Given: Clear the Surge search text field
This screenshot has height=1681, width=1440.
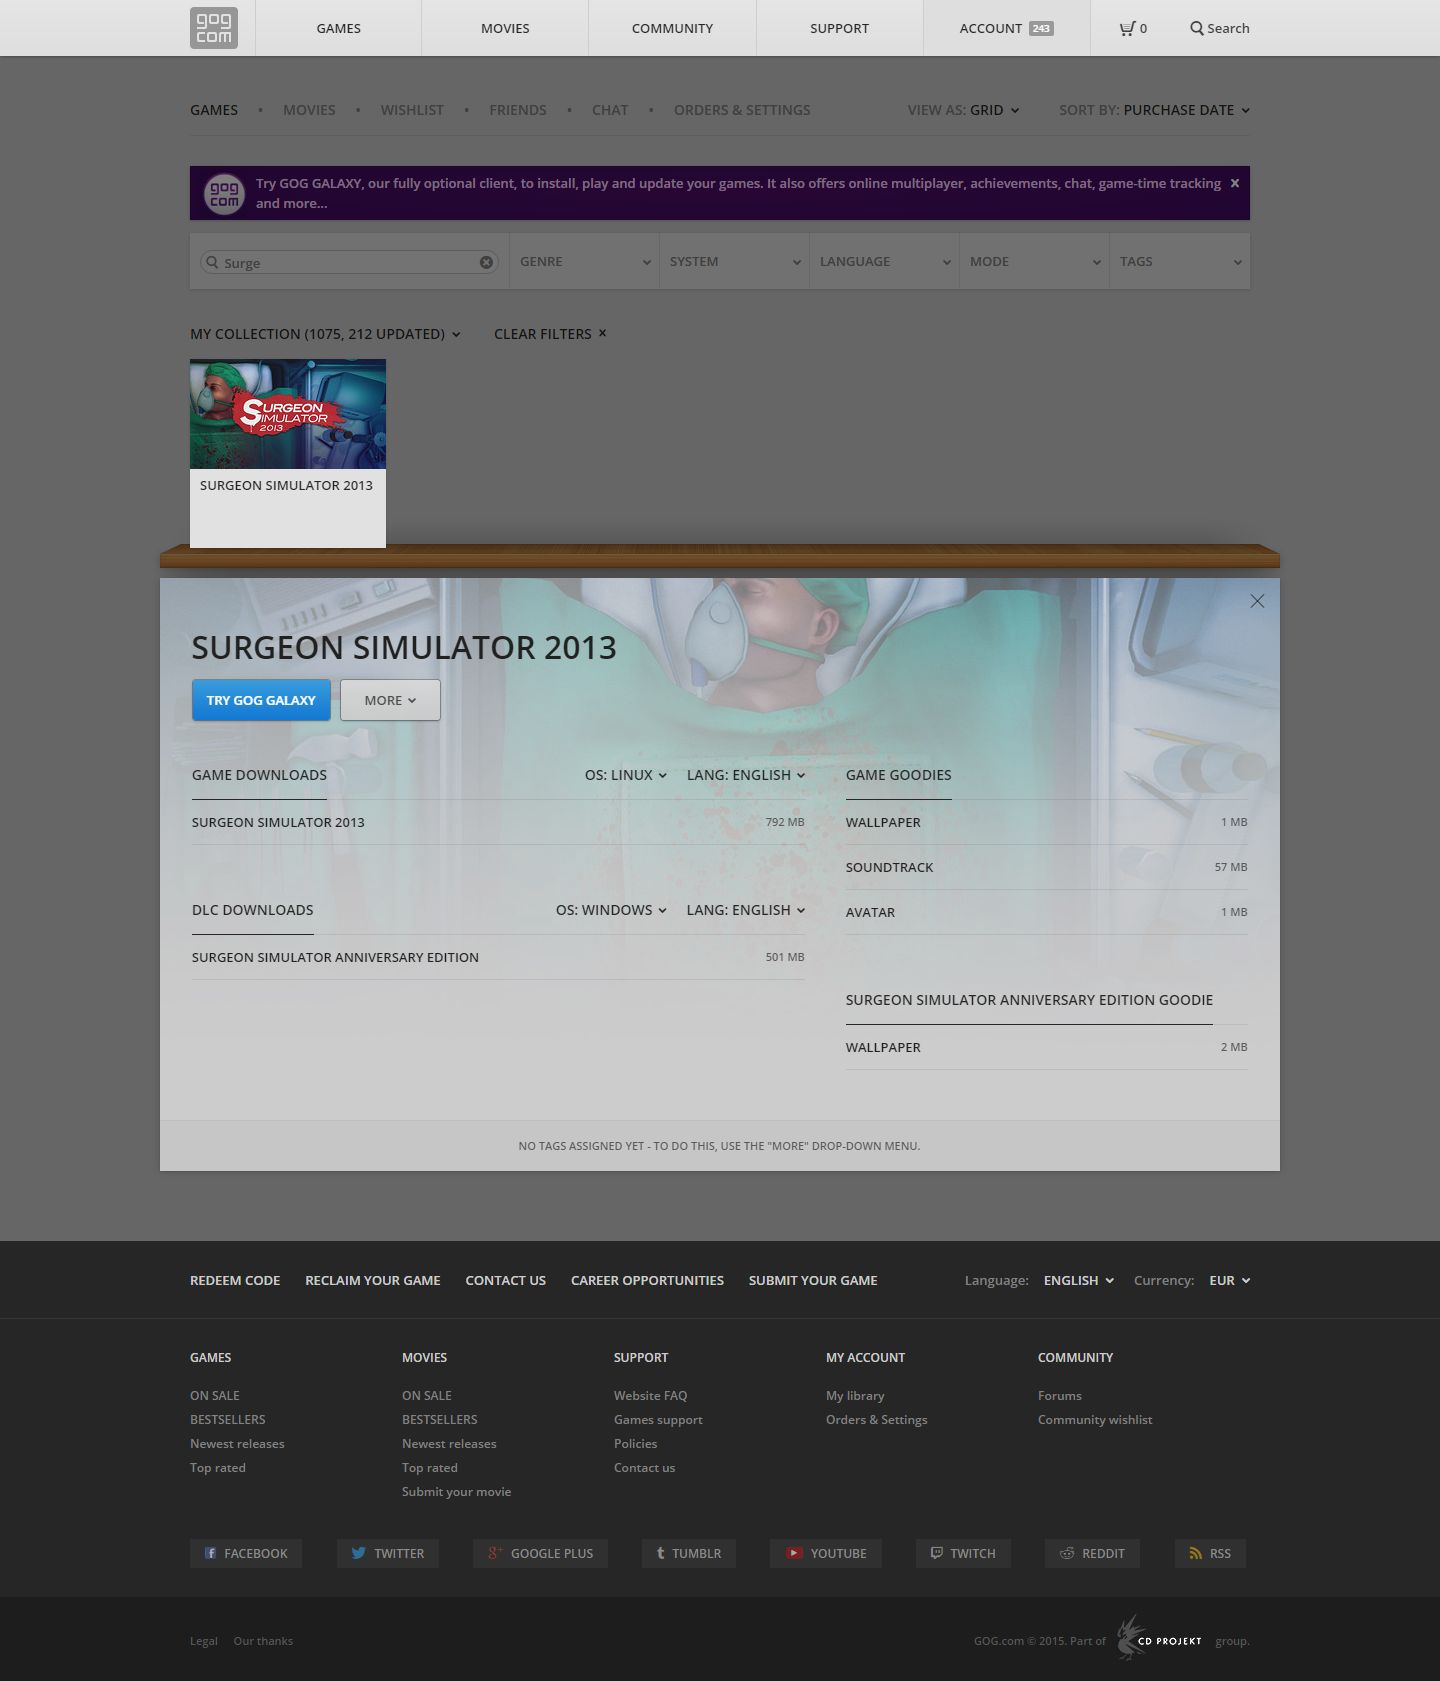Looking at the screenshot, I should coord(486,262).
